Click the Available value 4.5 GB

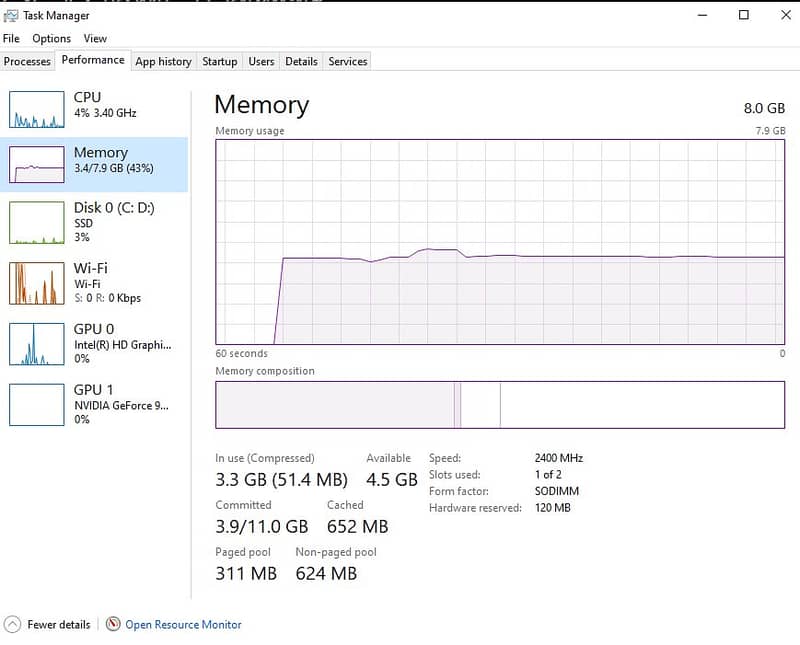pos(392,480)
